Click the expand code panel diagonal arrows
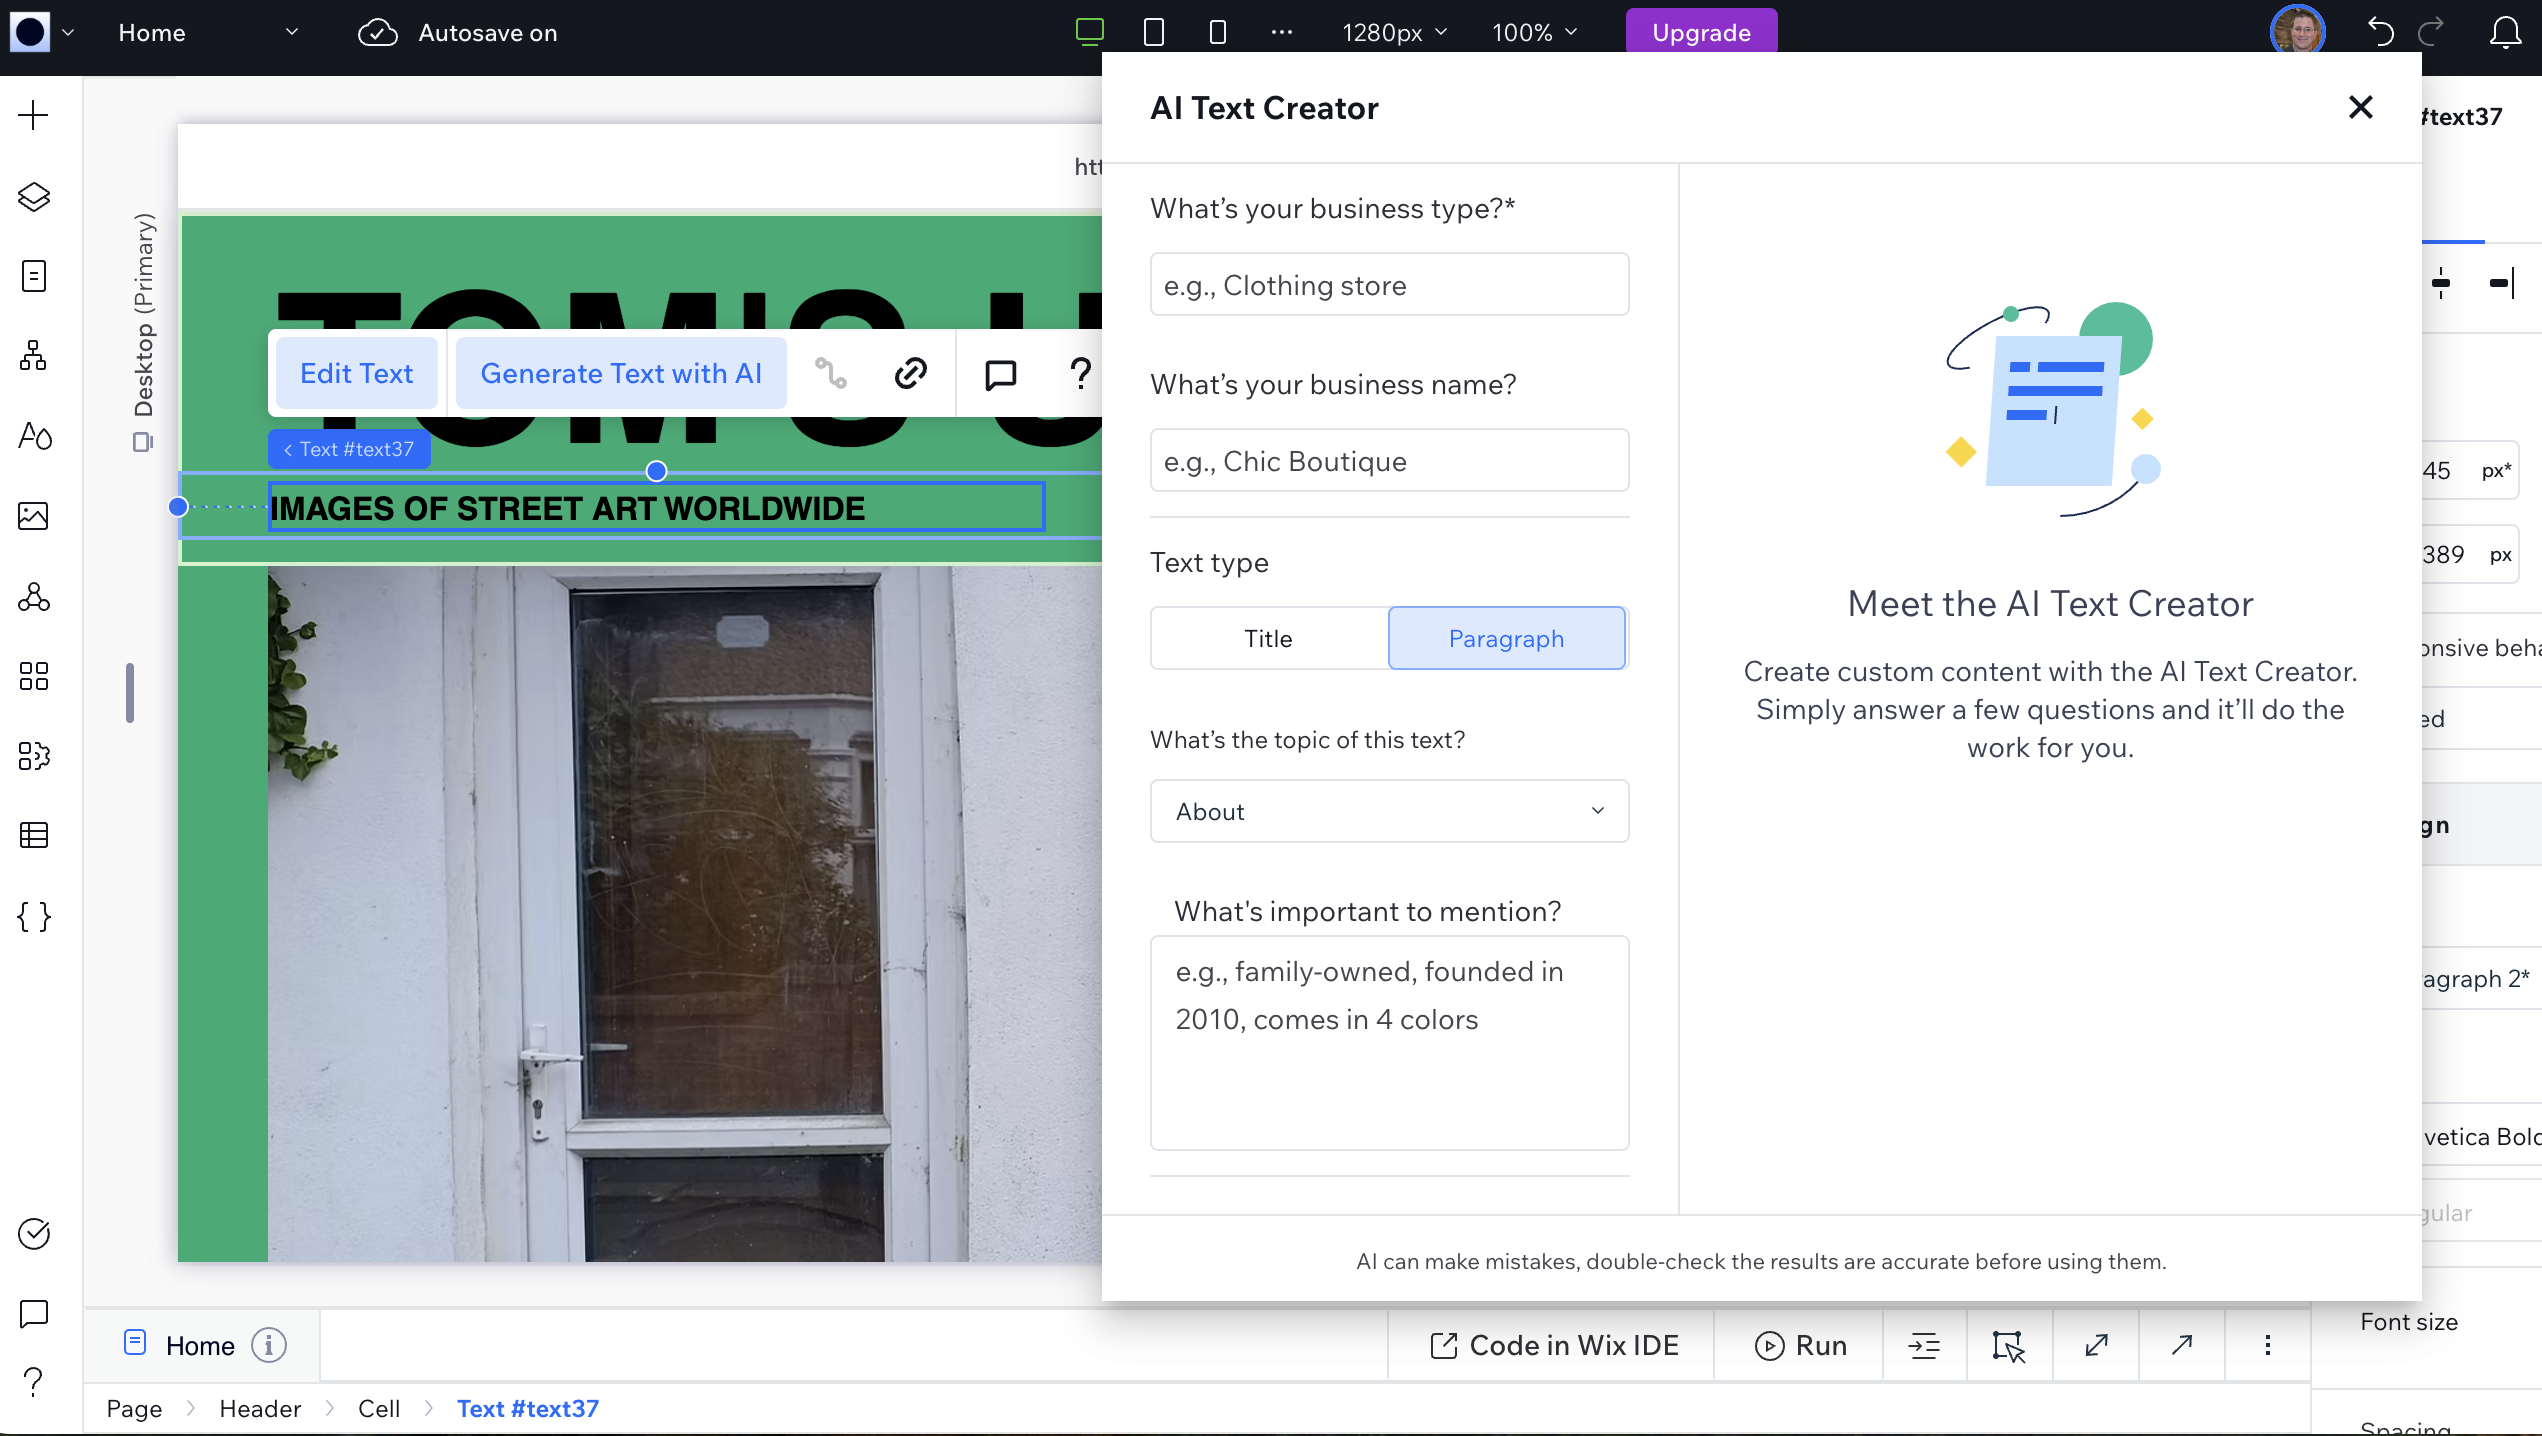The image size is (2542, 1436). click(2096, 1345)
